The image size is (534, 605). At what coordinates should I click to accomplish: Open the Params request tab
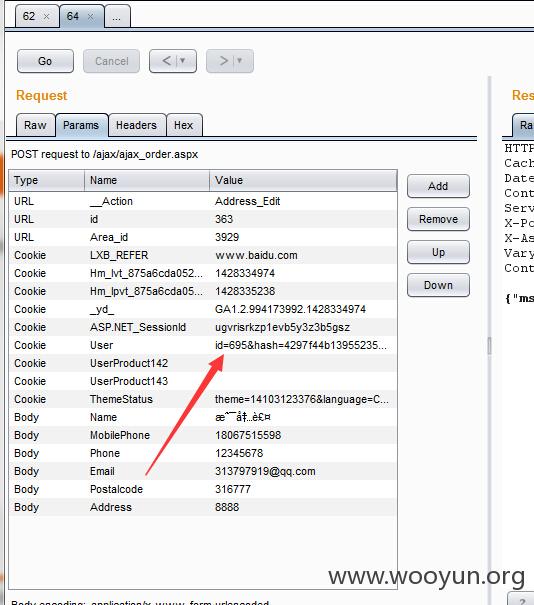click(x=81, y=125)
